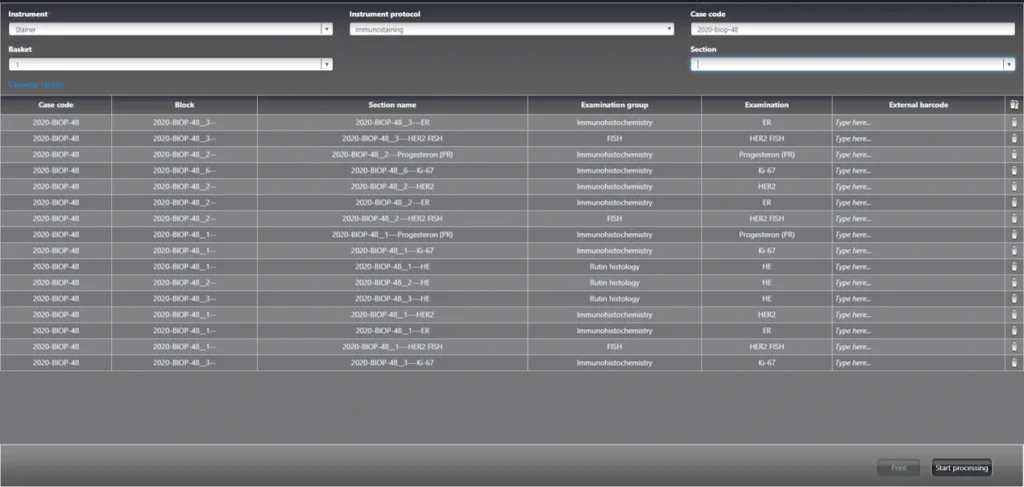
Task: Delete the 2020-BIOP-48_3---ER section row
Action: pos(1014,122)
